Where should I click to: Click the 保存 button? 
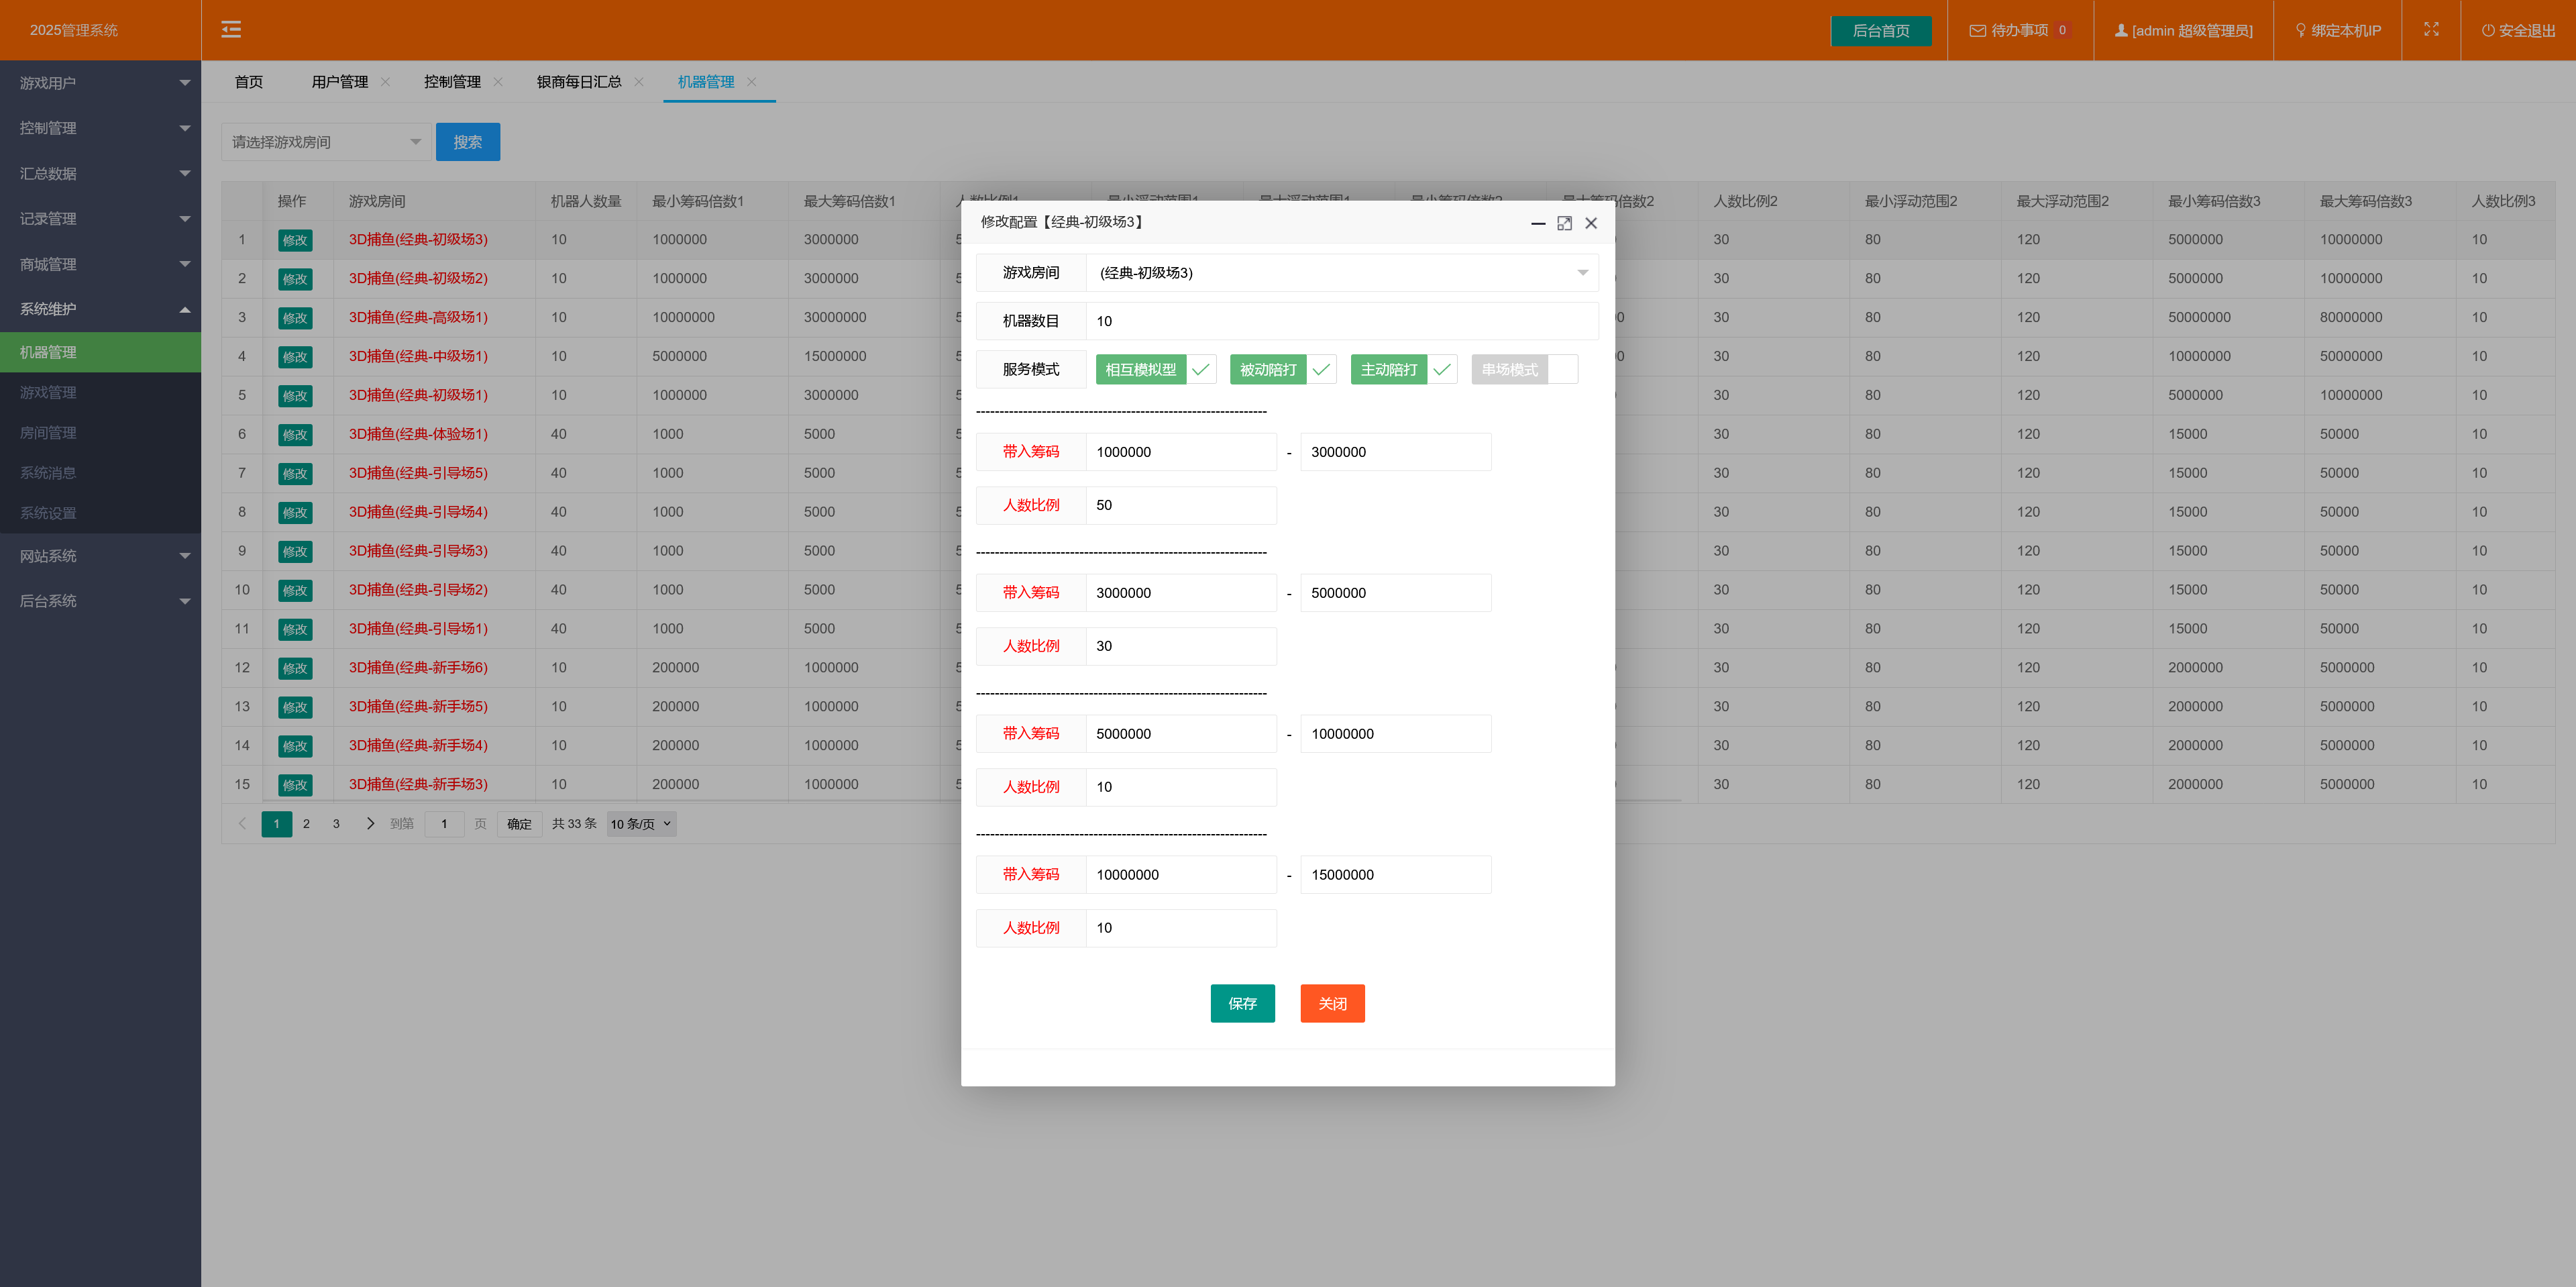pos(1242,1003)
